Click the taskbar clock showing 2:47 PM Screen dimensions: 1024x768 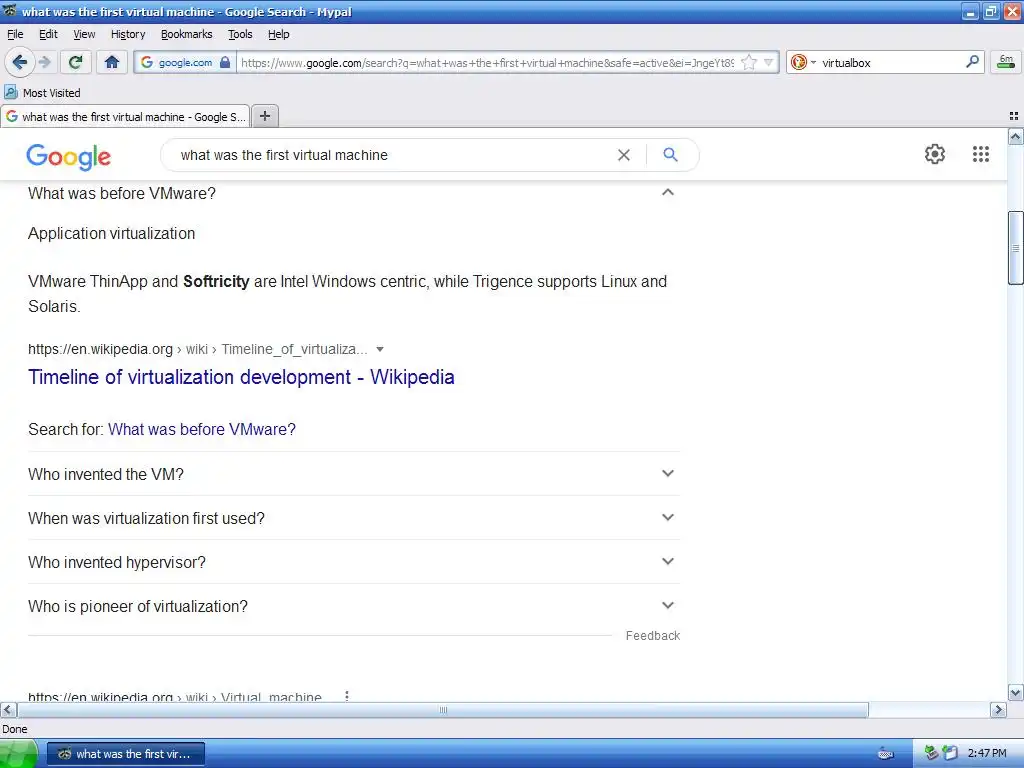coord(987,754)
